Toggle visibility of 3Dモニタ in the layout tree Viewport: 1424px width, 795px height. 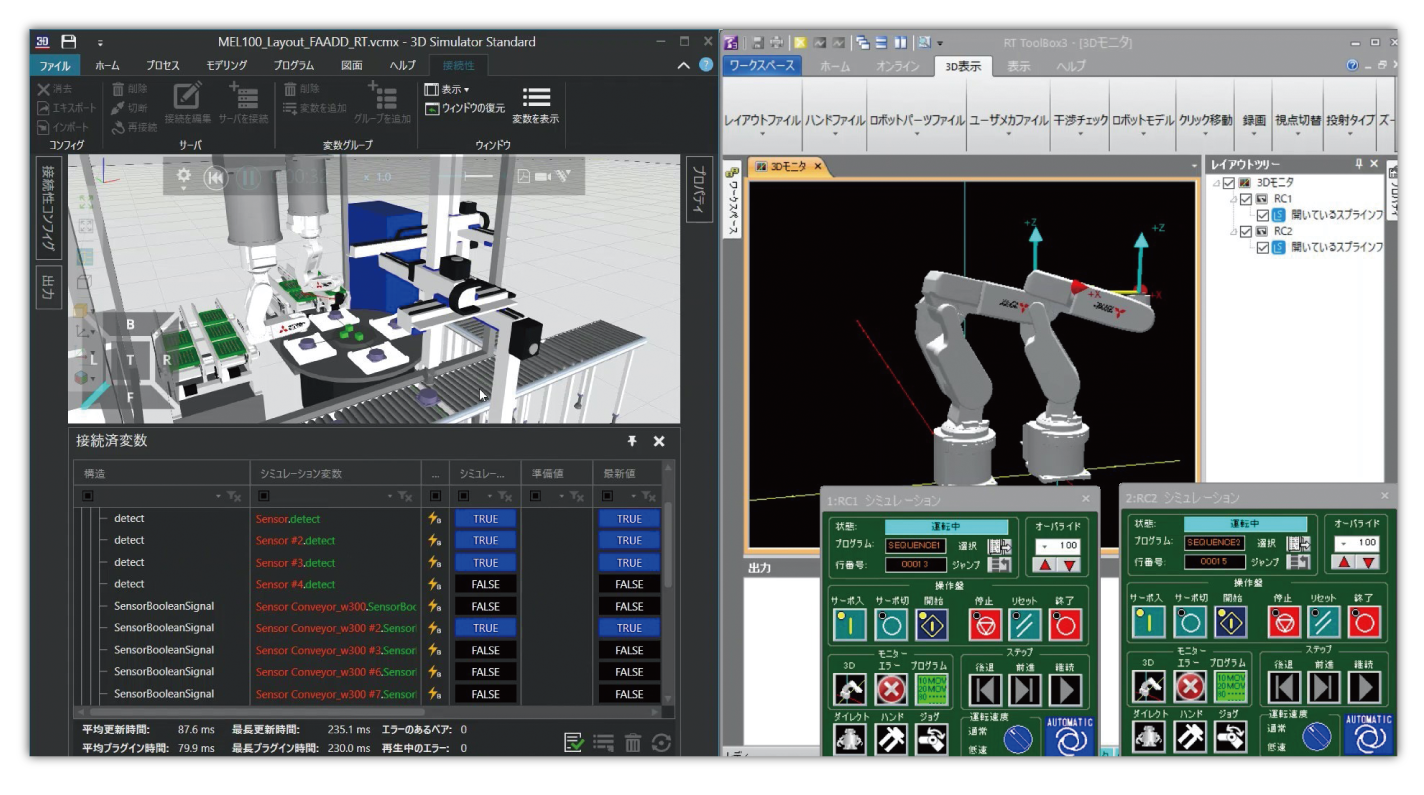pyautogui.click(x=1230, y=183)
